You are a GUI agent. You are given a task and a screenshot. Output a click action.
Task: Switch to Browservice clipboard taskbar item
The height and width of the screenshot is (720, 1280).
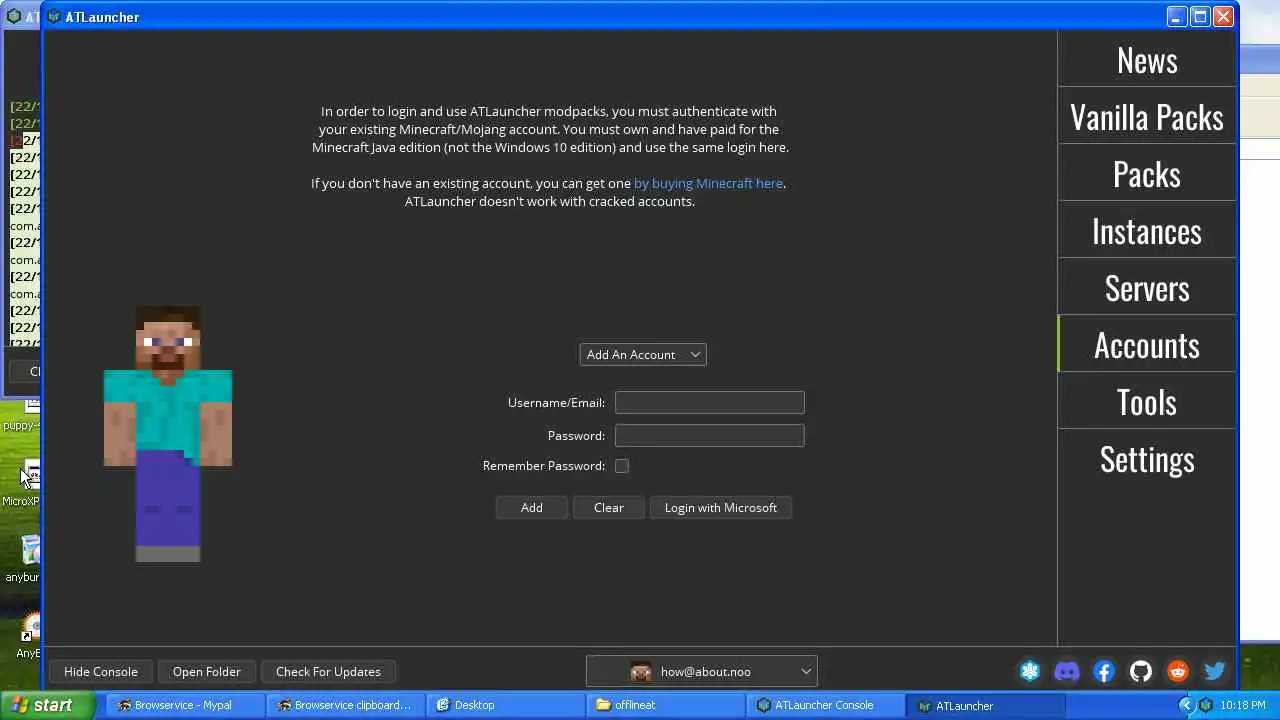pos(345,705)
